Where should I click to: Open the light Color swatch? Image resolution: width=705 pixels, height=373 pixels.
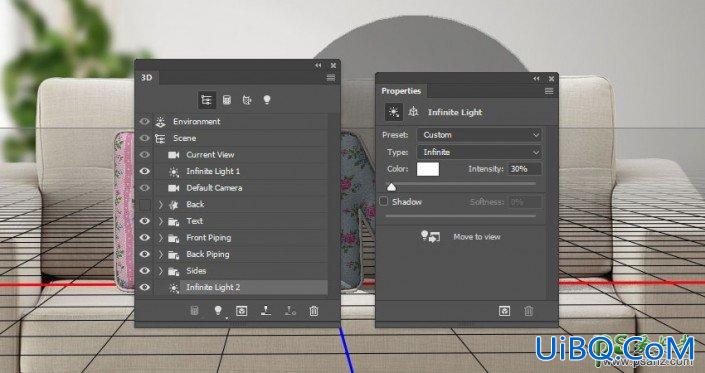(x=428, y=169)
